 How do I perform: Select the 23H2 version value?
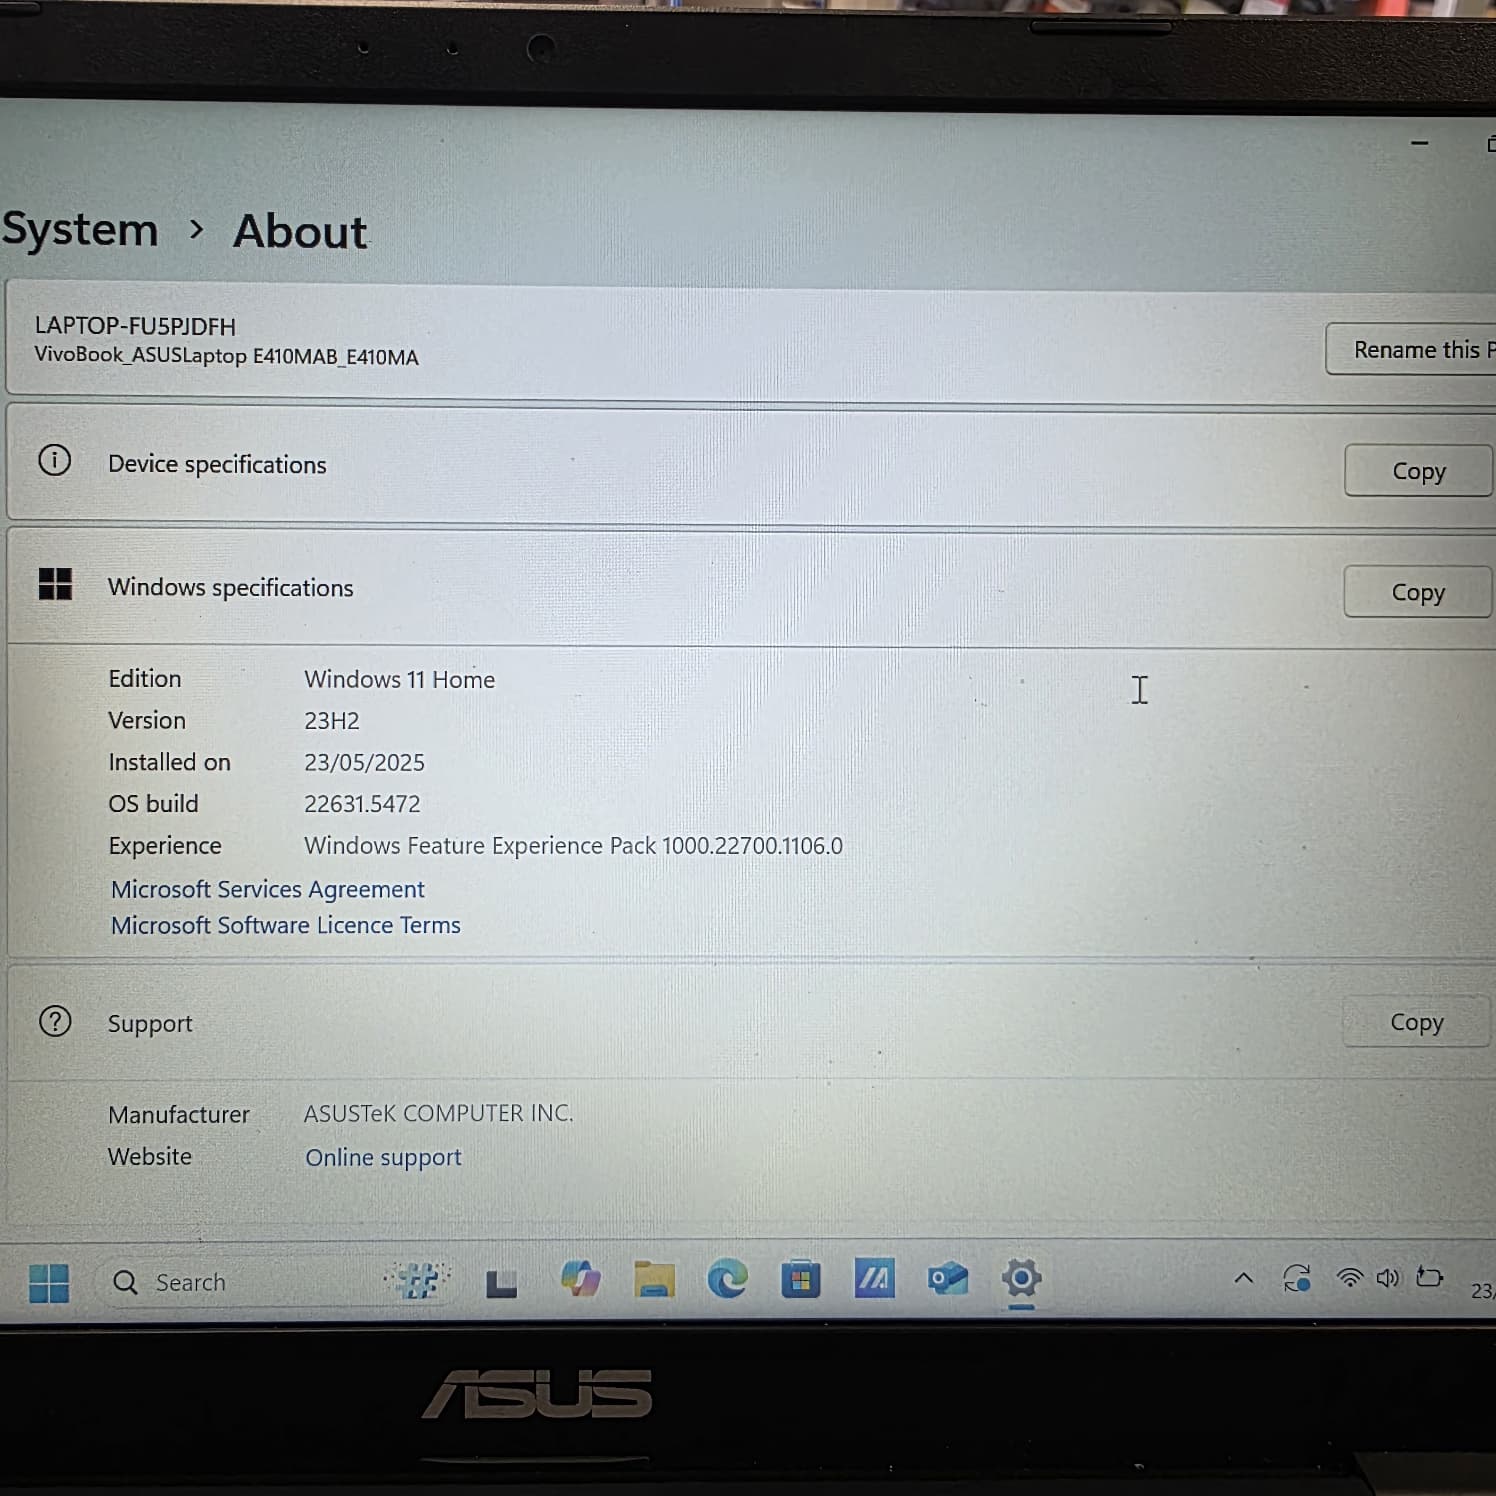click(331, 720)
